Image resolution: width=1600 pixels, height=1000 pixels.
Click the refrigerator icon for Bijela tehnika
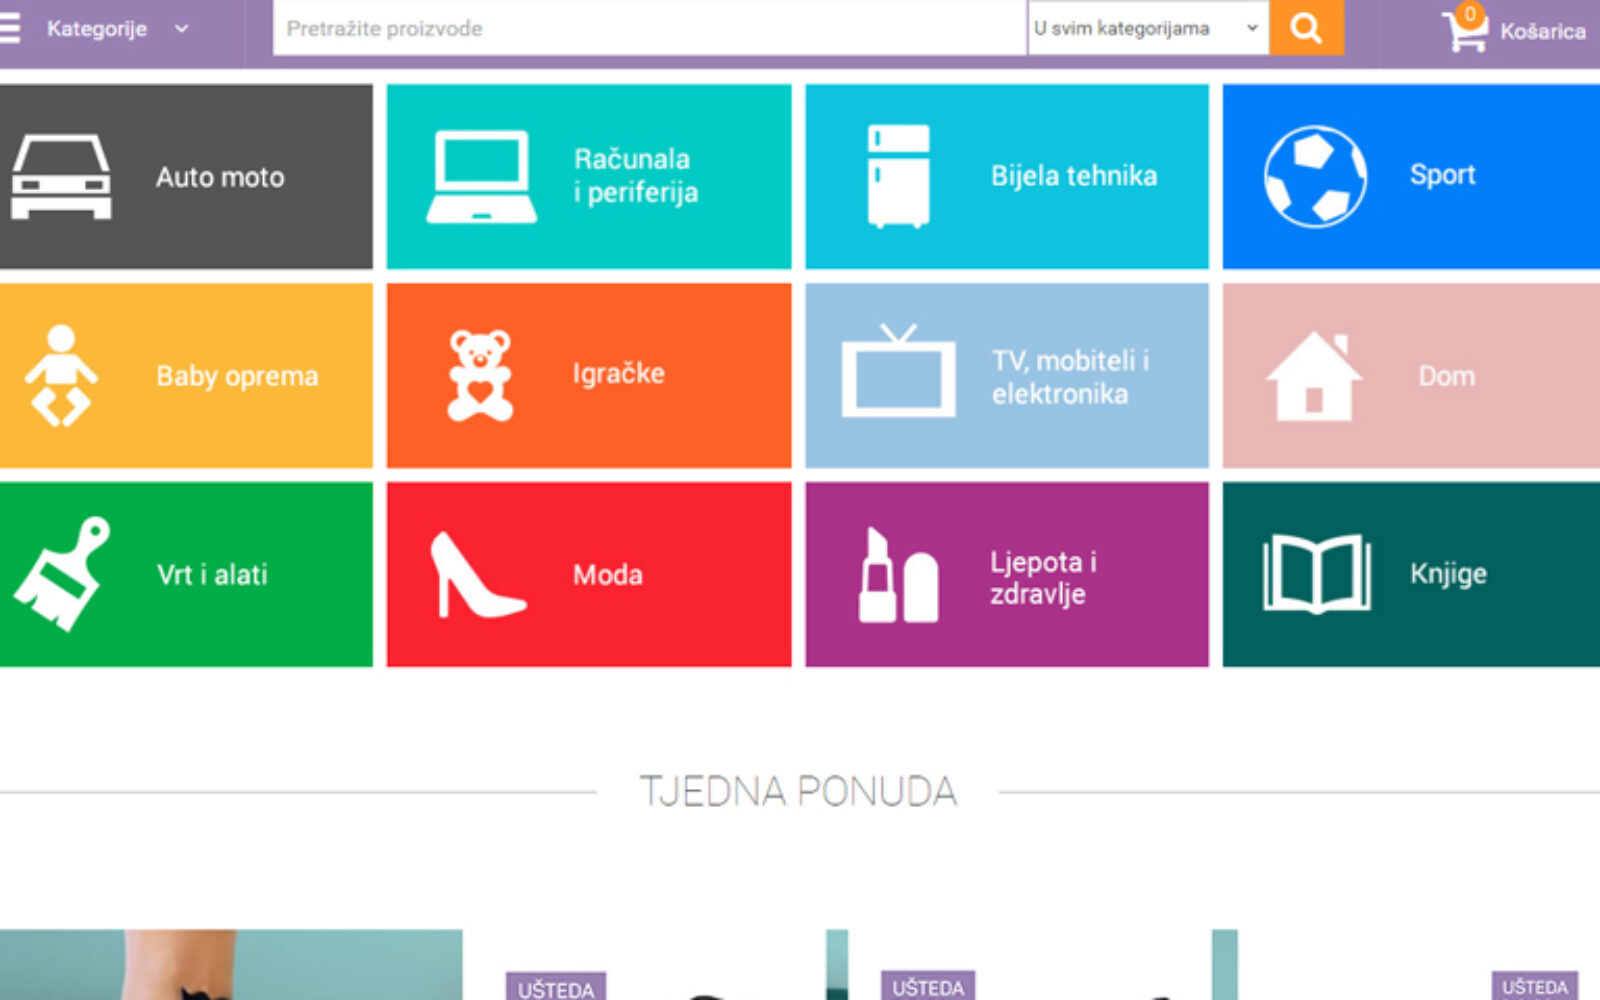click(x=898, y=176)
